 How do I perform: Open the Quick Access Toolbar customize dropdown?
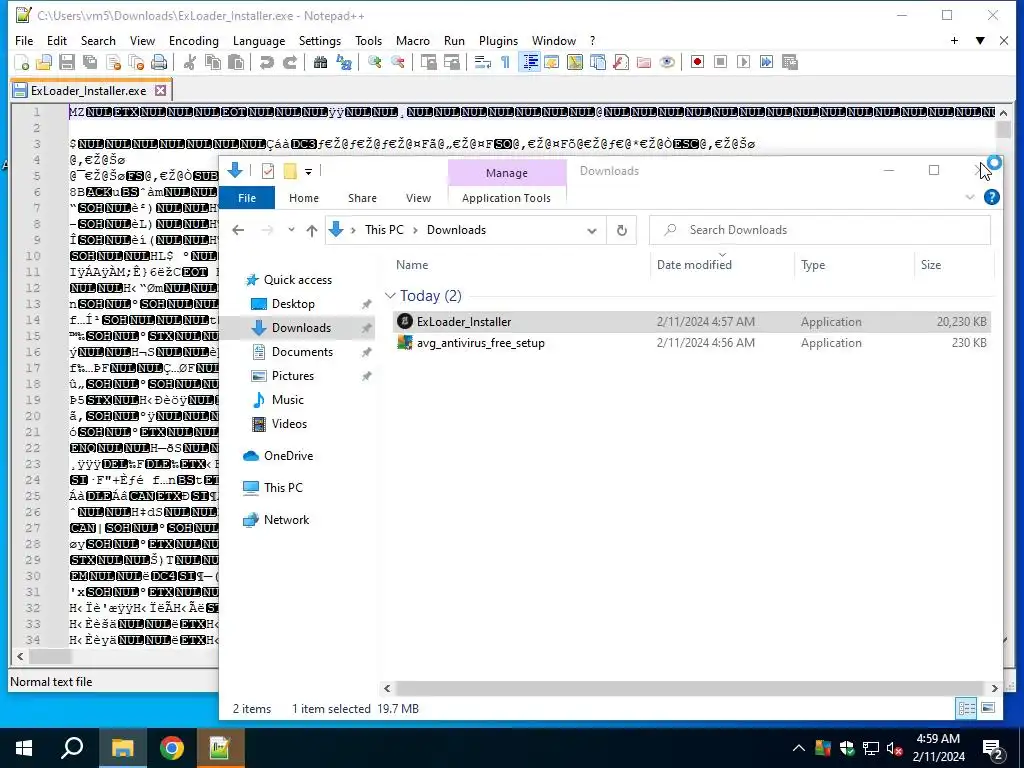308,171
